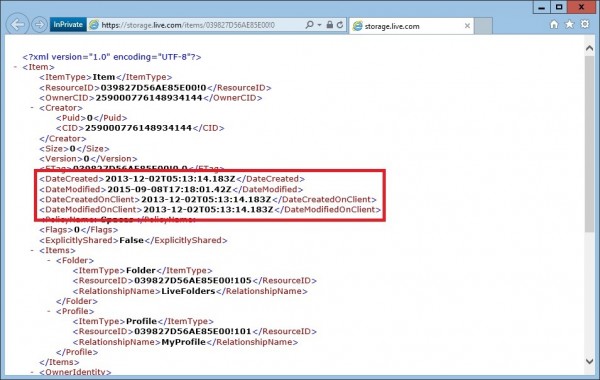Collapse the Creator XML node
This screenshot has width=600, height=380.
click(32, 108)
